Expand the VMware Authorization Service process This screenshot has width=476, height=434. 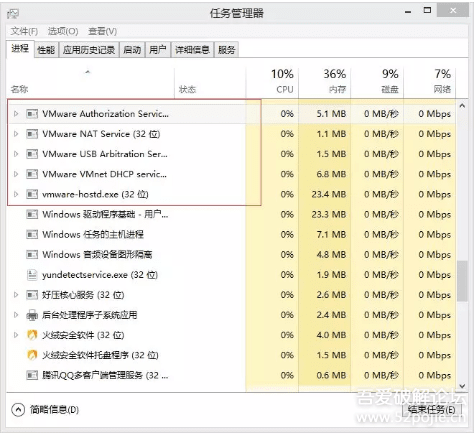pyautogui.click(x=16, y=114)
